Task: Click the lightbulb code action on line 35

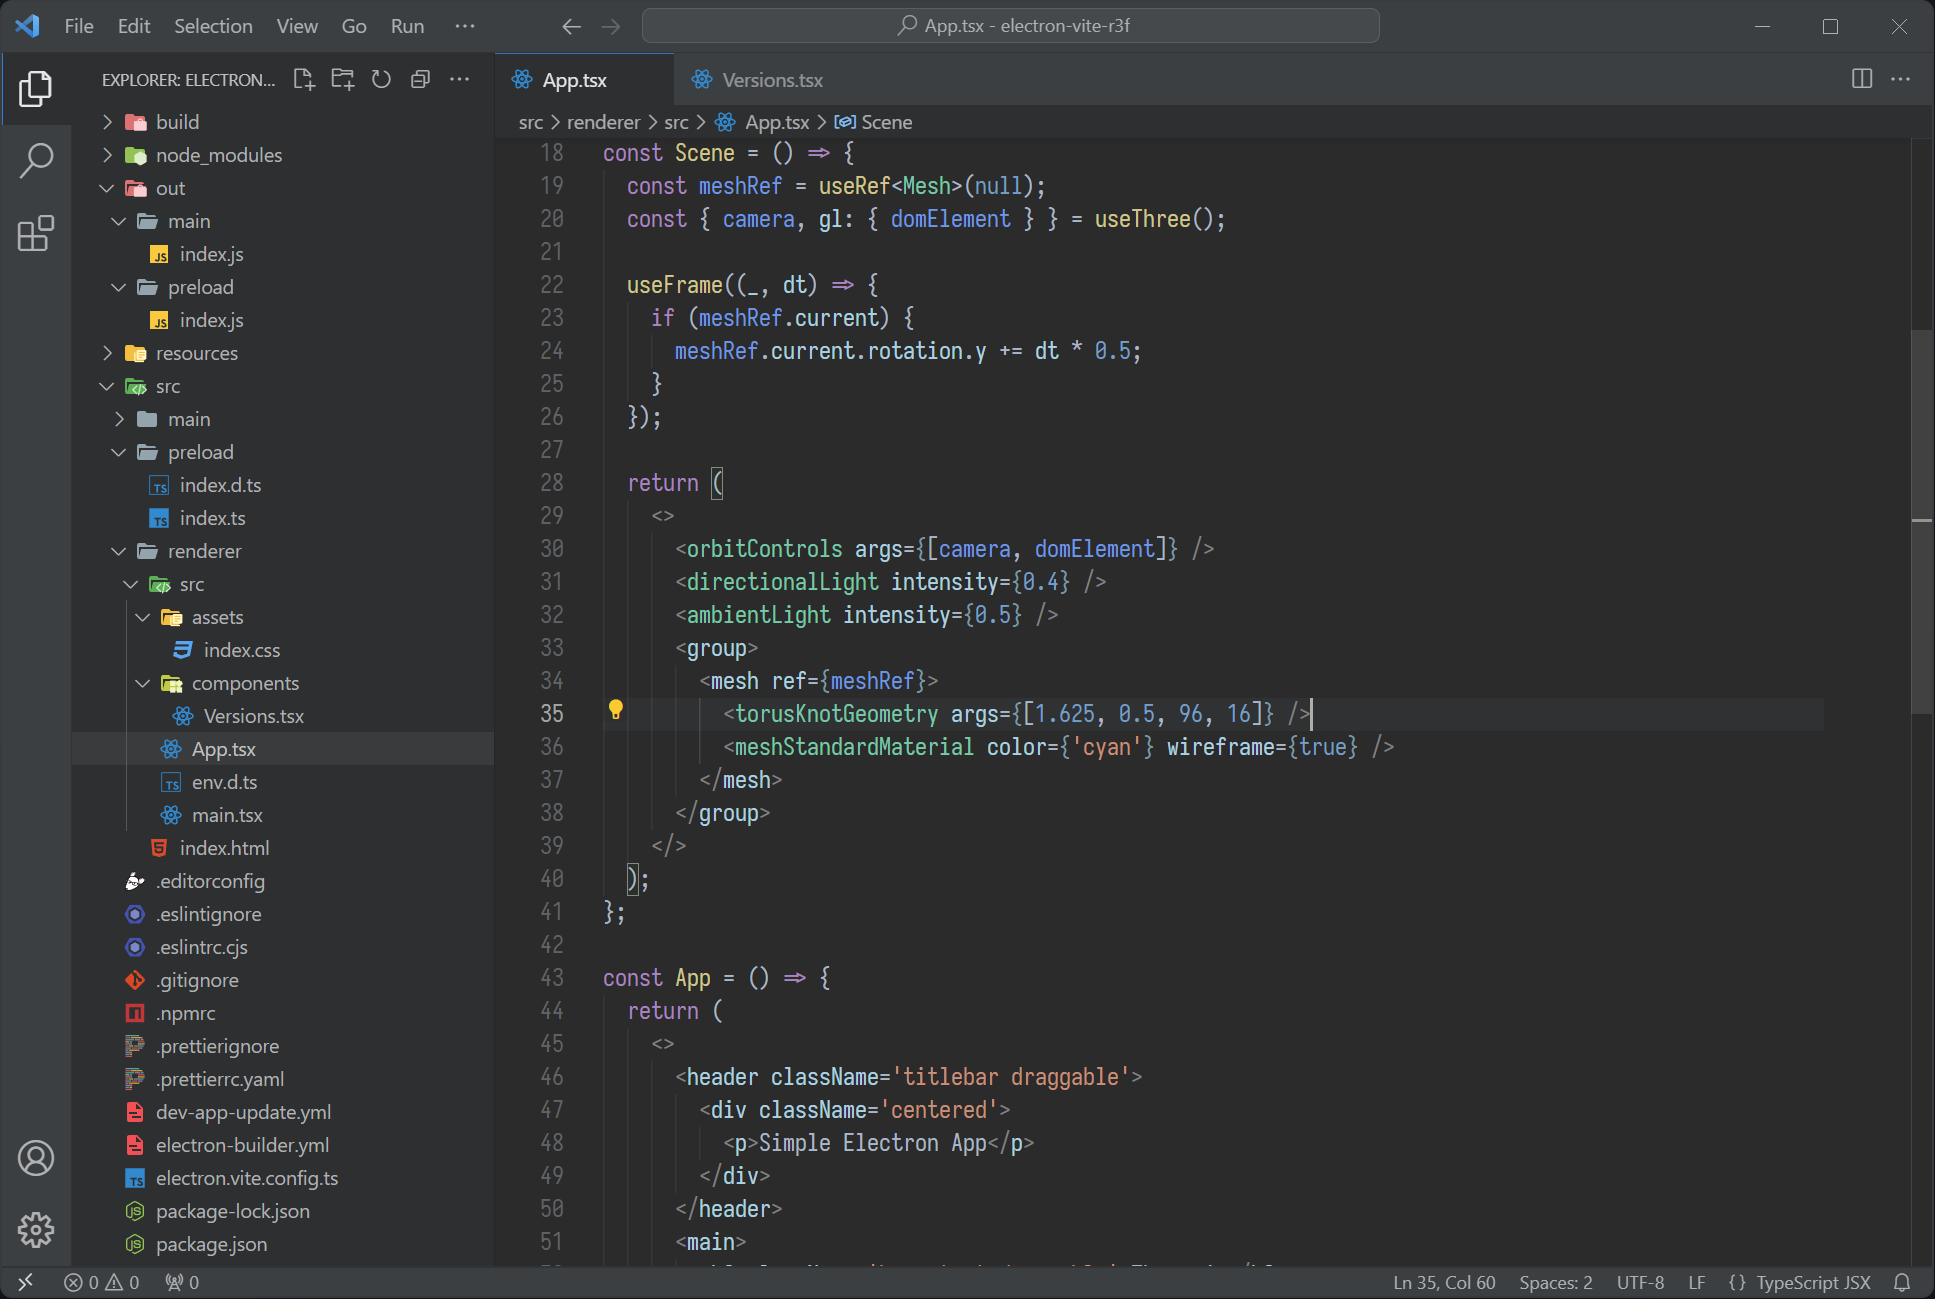Action: [x=616, y=710]
